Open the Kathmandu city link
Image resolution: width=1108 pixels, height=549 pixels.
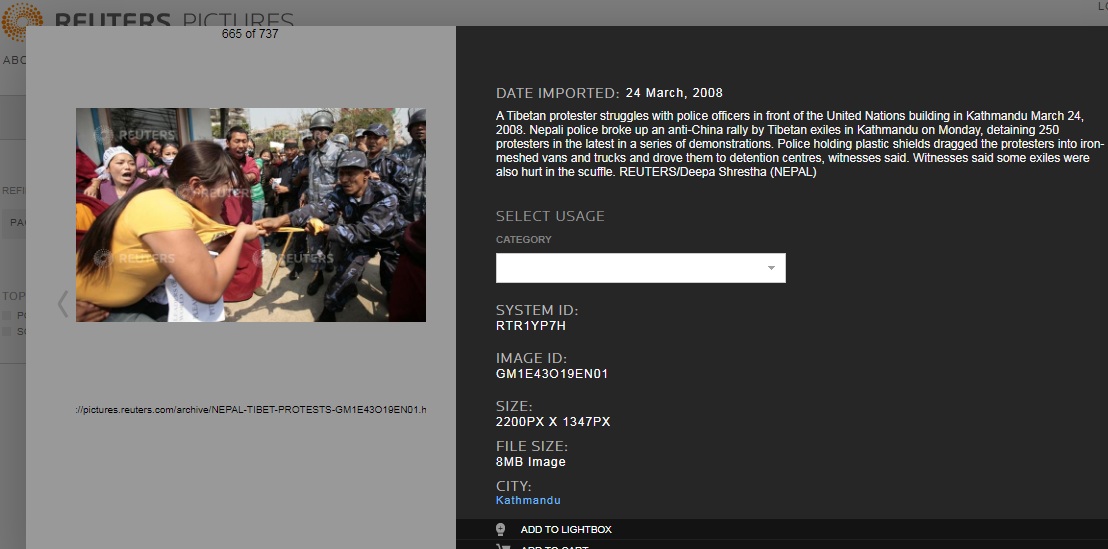pos(528,500)
